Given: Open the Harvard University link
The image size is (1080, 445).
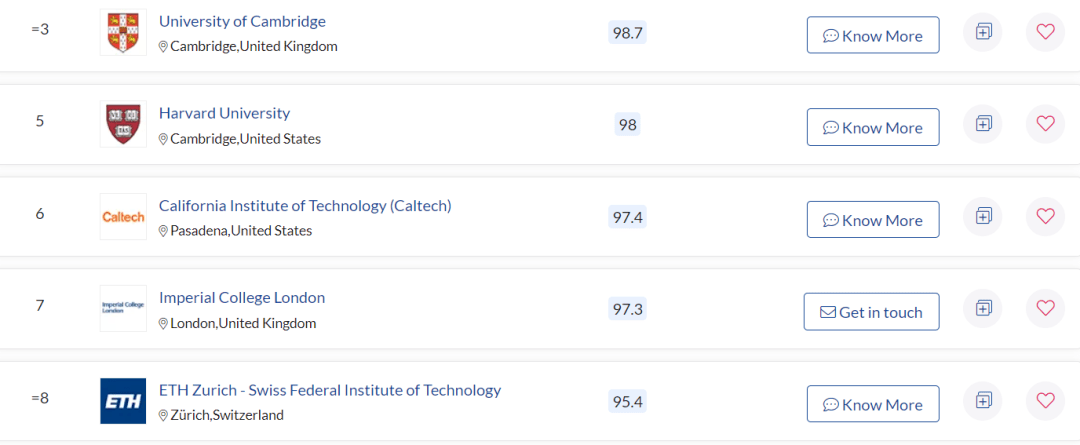Looking at the screenshot, I should coord(225,113).
